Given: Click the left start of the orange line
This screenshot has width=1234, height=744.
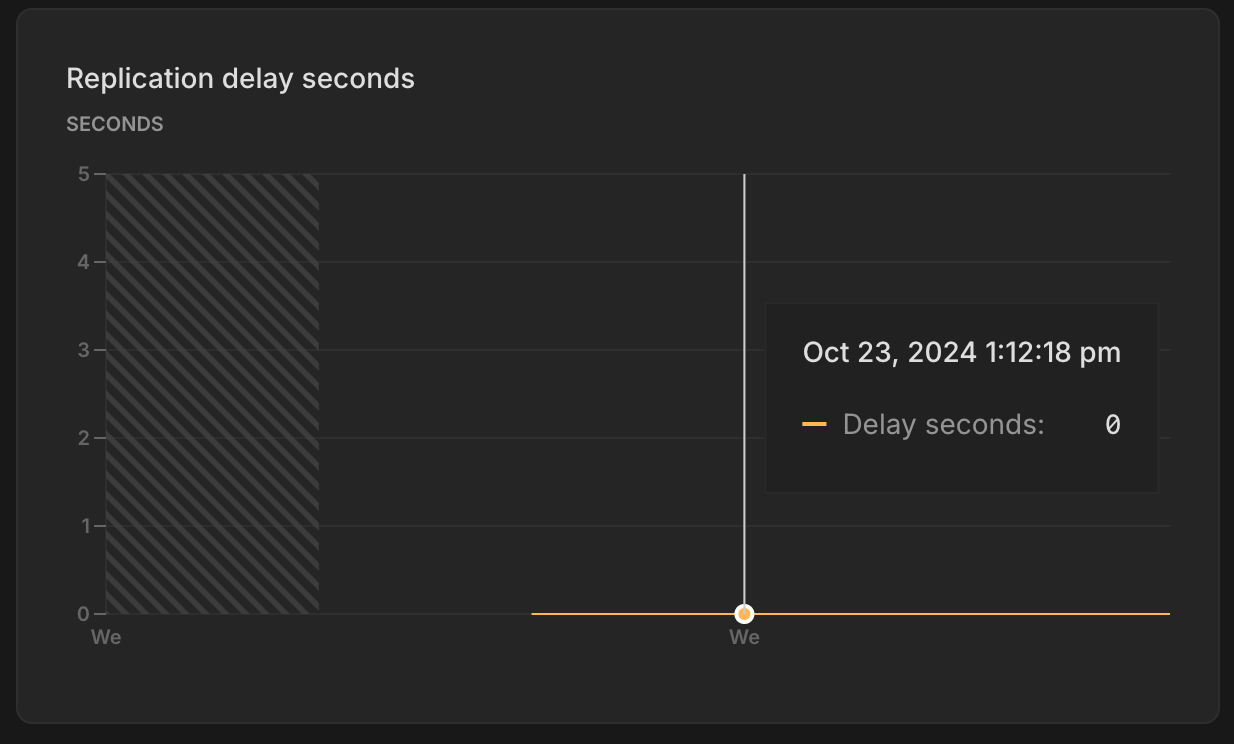Looking at the screenshot, I should pos(535,613).
